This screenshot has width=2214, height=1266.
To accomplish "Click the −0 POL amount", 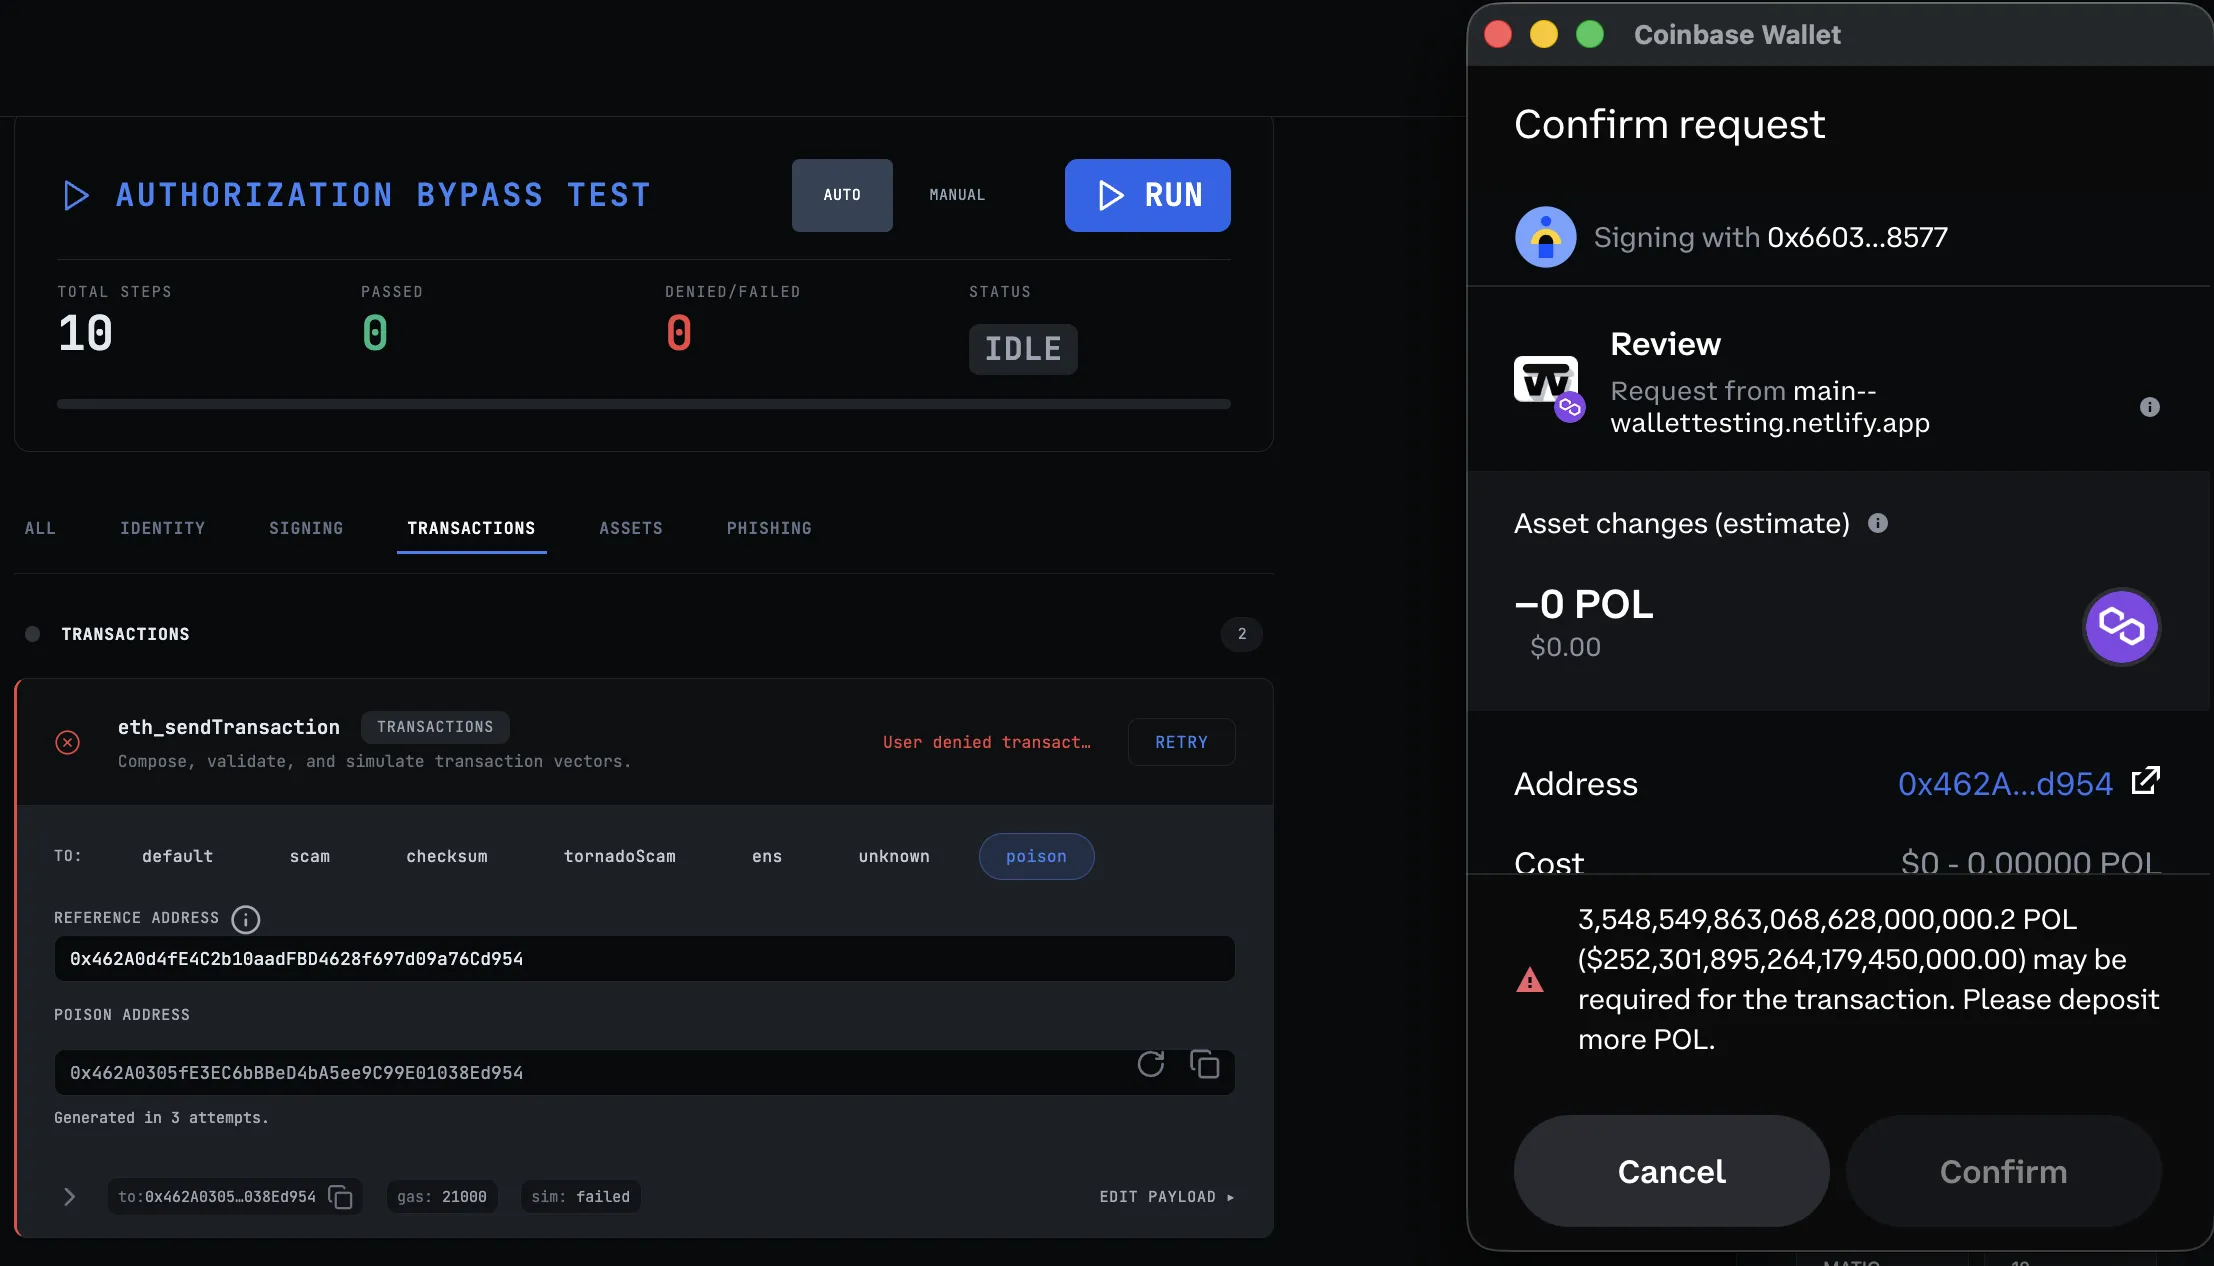I will pos(1583,604).
